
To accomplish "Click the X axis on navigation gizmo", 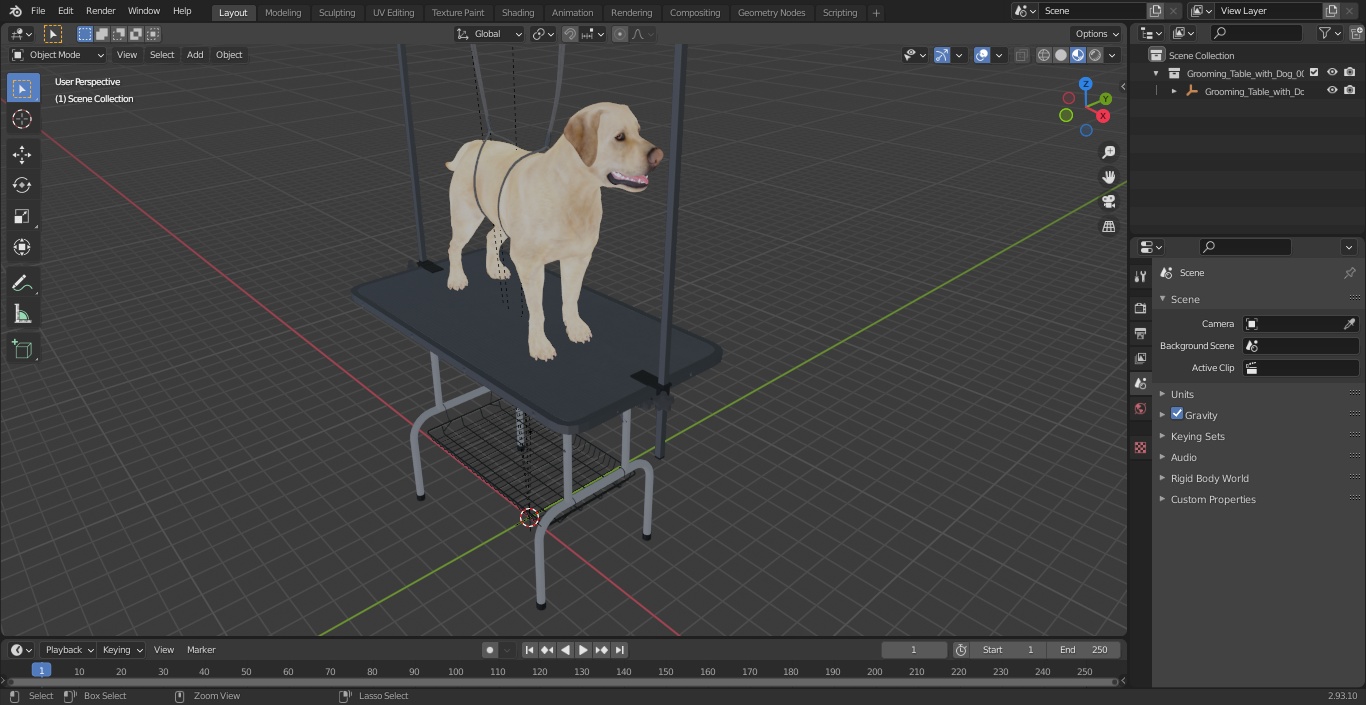I will coord(1103,116).
